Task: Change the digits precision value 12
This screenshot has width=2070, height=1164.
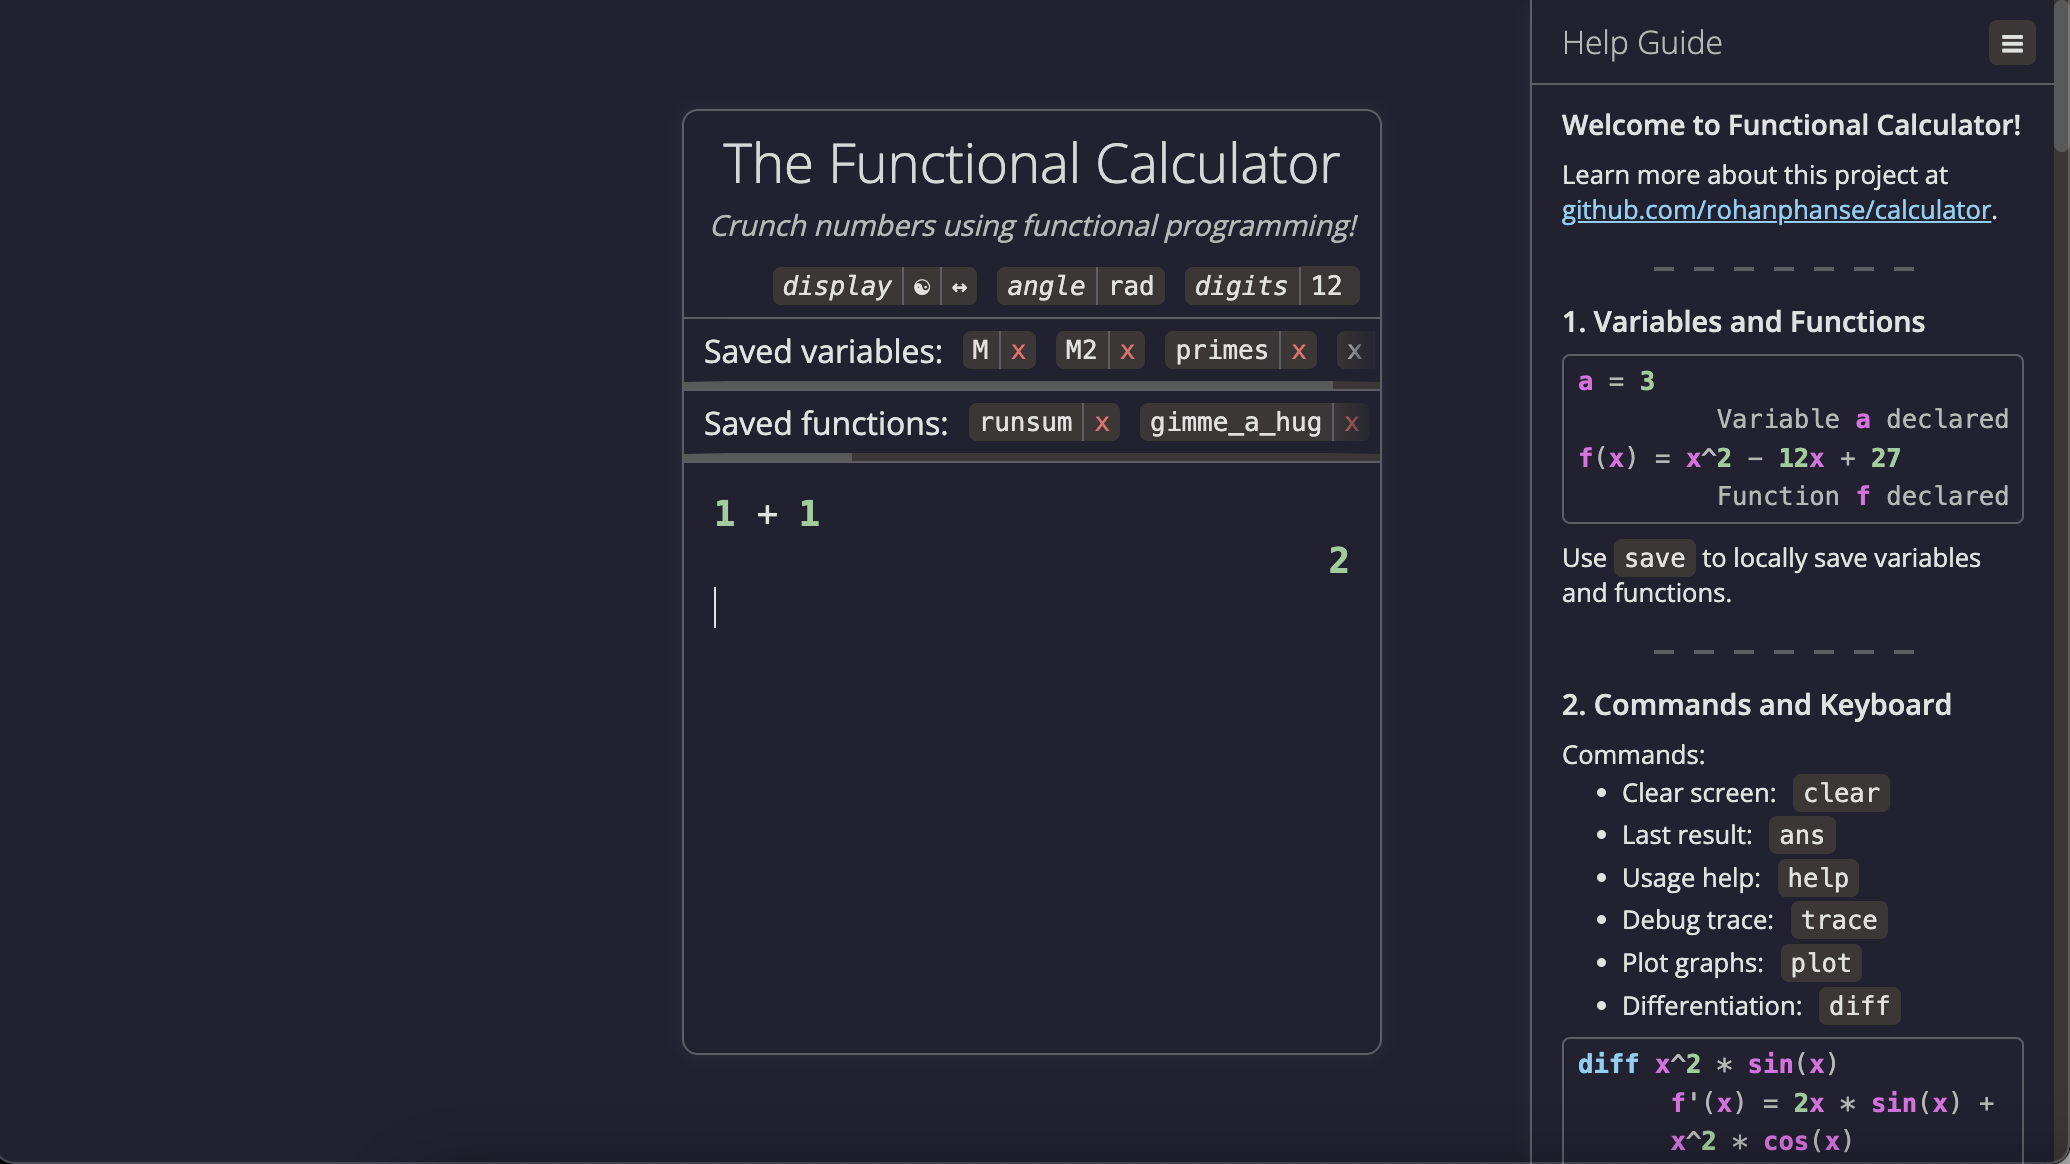Action: coord(1326,286)
